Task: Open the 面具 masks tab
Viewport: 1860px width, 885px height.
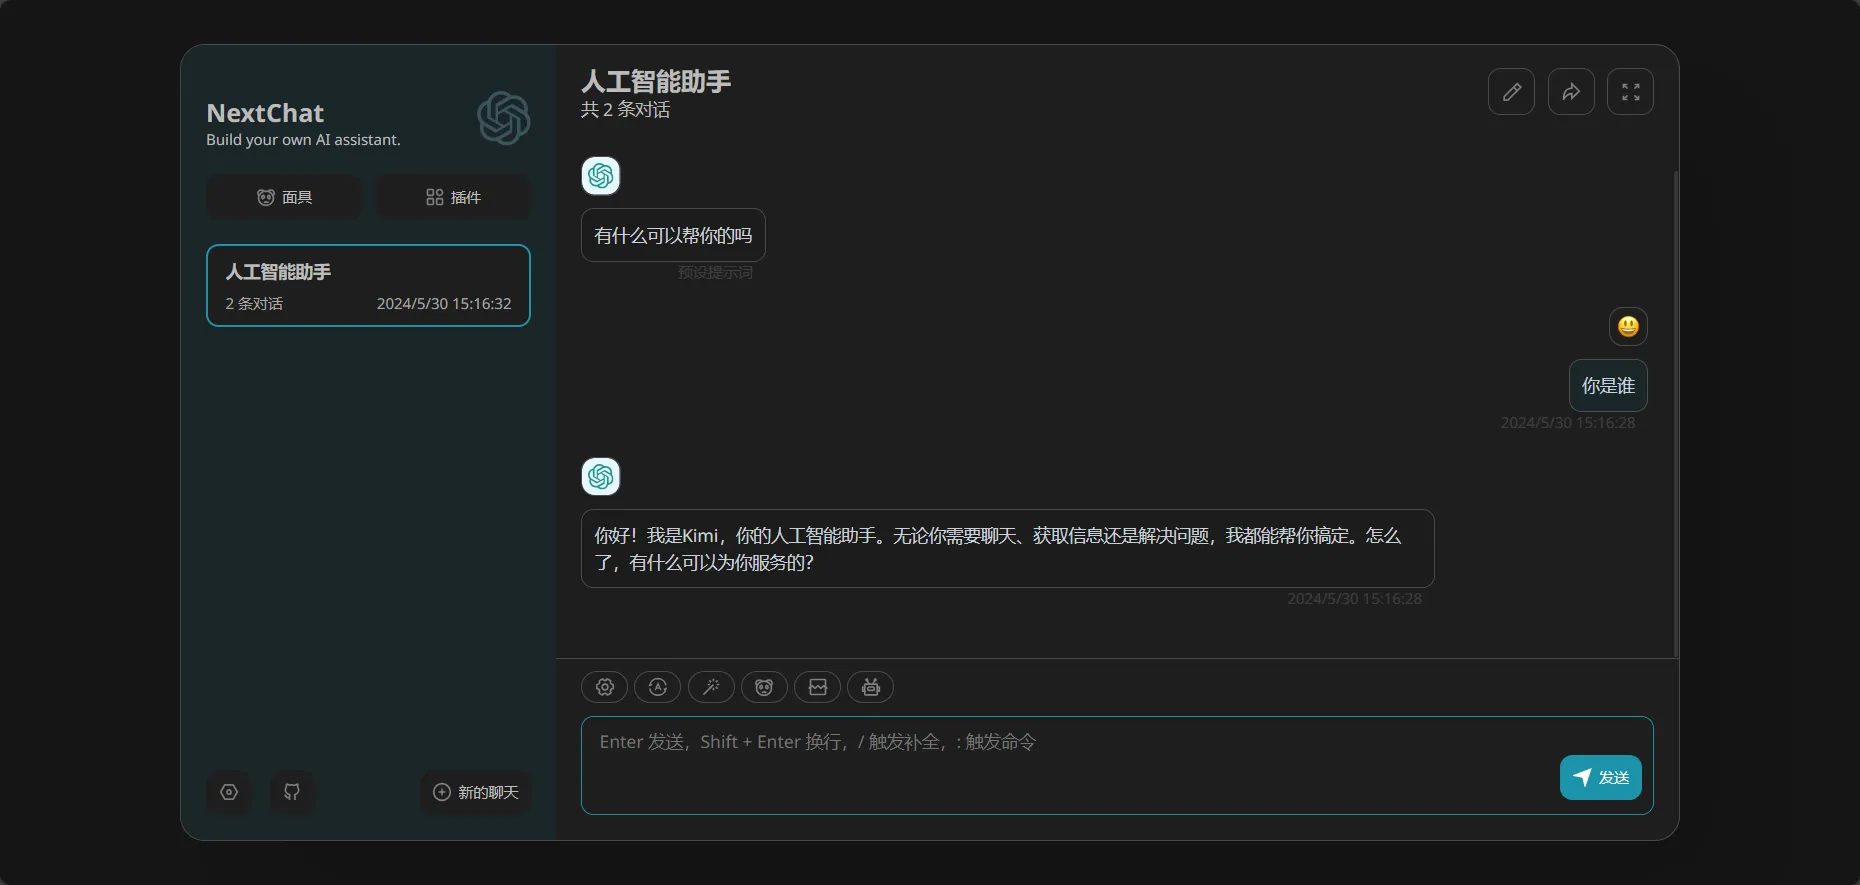Action: point(284,197)
